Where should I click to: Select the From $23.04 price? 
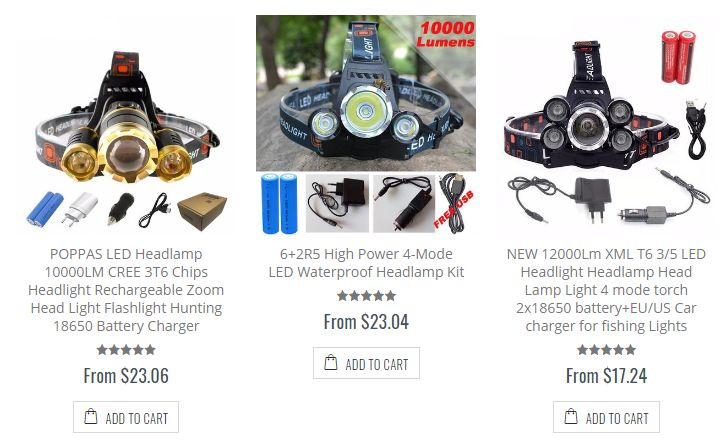[x=366, y=322]
